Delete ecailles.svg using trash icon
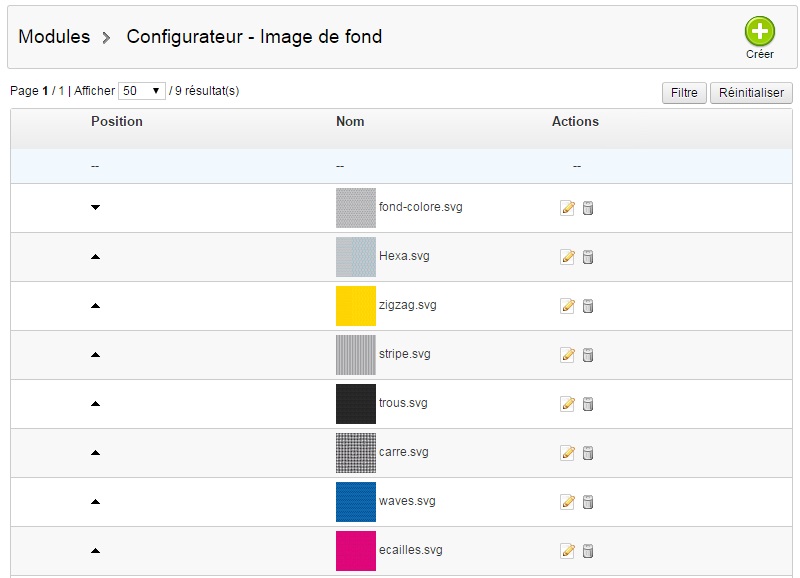 588,550
